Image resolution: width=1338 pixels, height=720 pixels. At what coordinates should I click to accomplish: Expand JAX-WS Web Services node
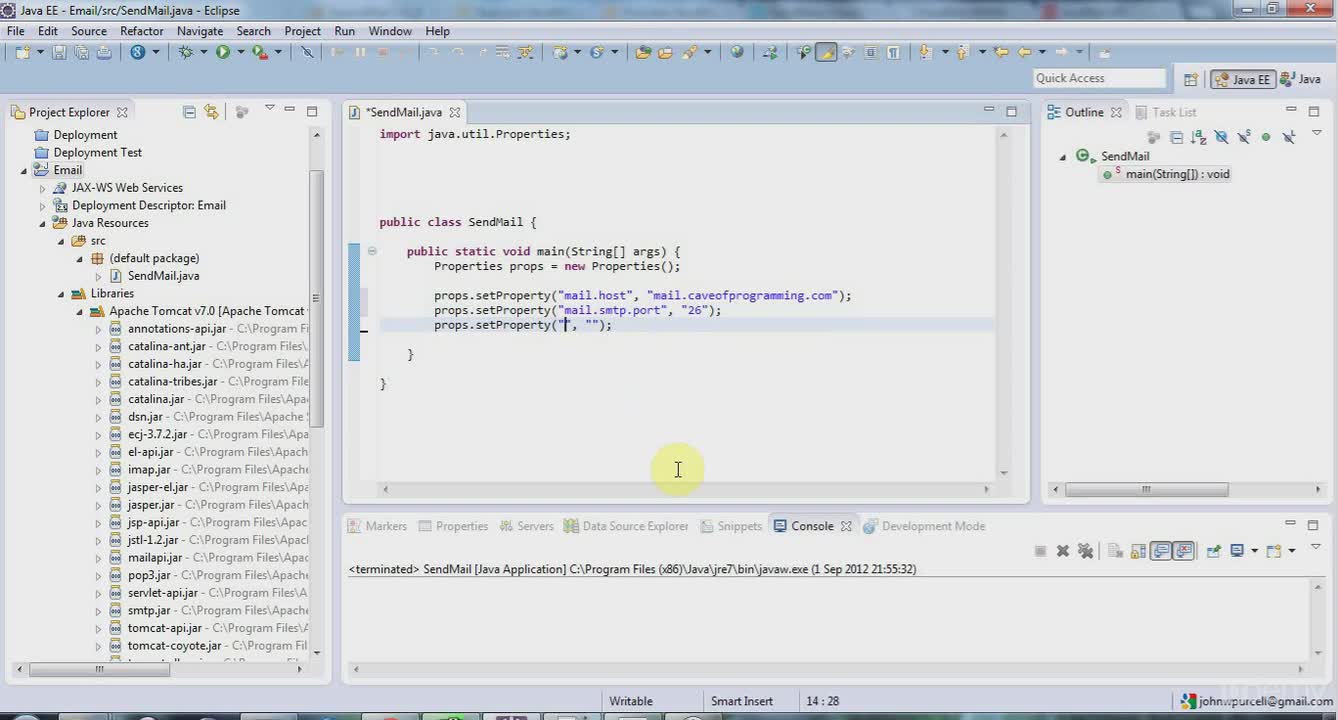(42, 188)
